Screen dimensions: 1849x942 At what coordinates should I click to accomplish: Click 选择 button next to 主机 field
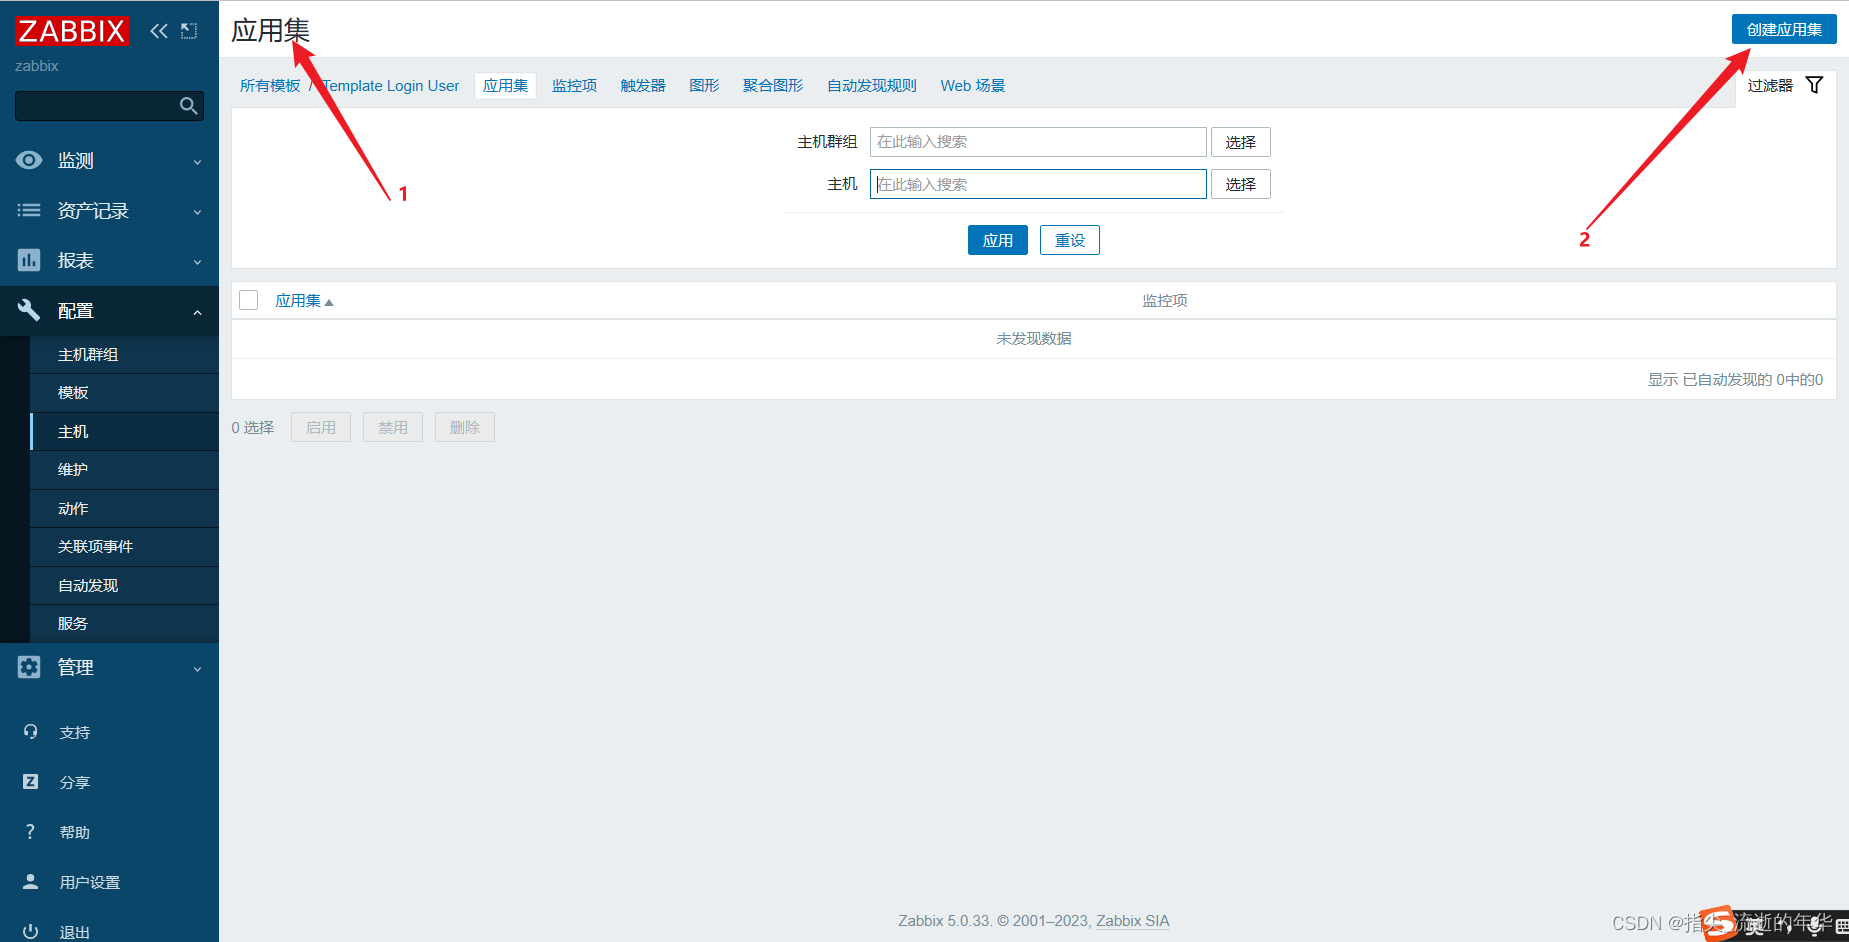coord(1241,184)
